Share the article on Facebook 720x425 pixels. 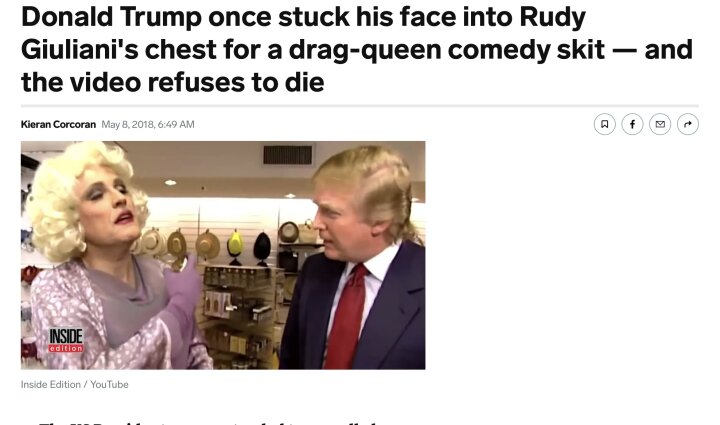click(x=632, y=124)
